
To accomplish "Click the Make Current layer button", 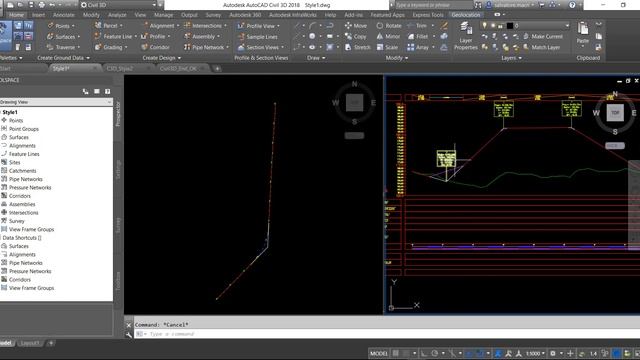I will (543, 36).
